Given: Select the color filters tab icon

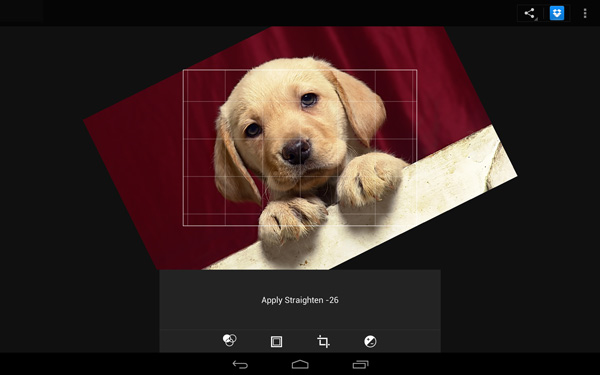Looking at the screenshot, I should click(230, 340).
